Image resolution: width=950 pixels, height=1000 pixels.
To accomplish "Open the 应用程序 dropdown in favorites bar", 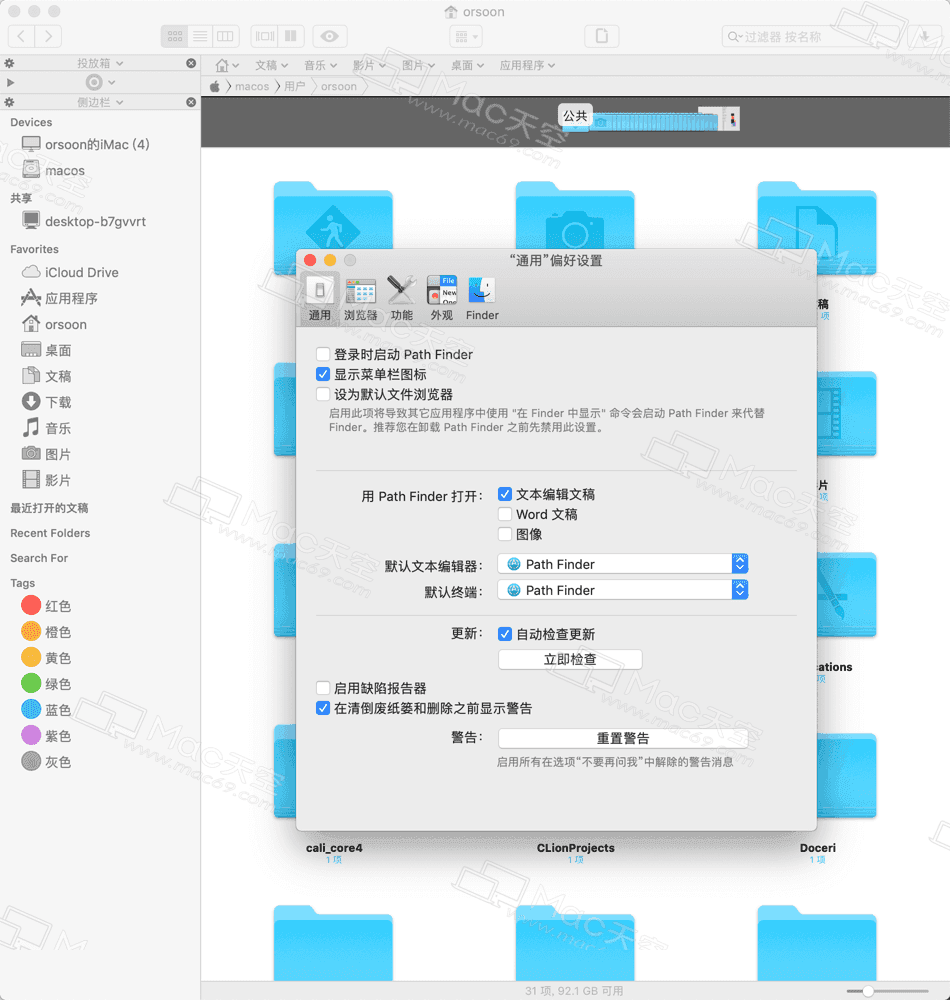I will 527,65.
